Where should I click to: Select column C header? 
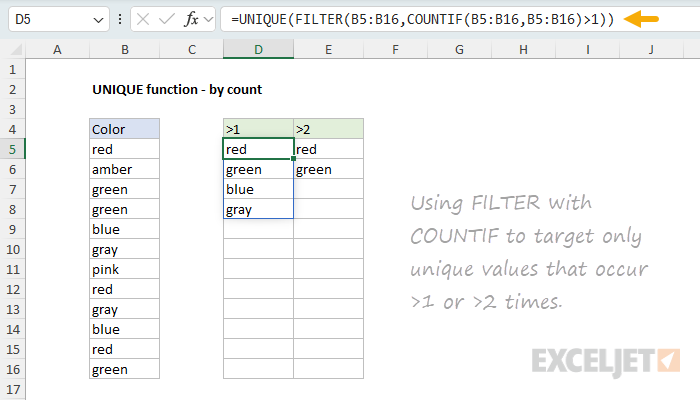(x=192, y=50)
